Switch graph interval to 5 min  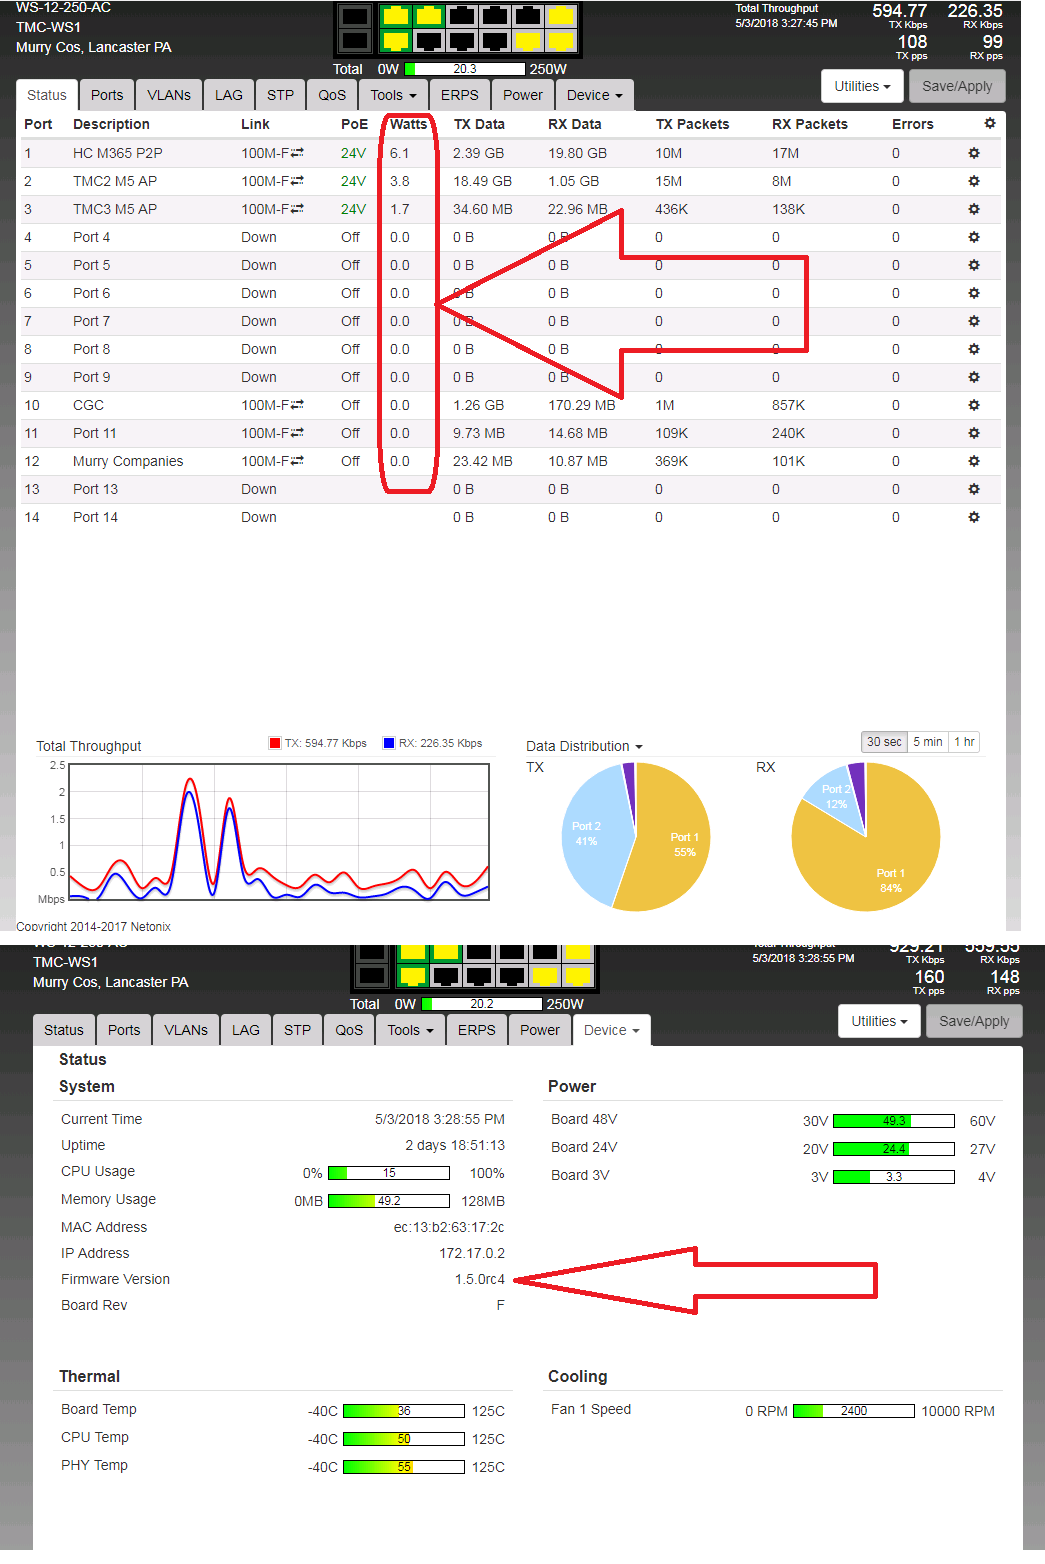[927, 742]
